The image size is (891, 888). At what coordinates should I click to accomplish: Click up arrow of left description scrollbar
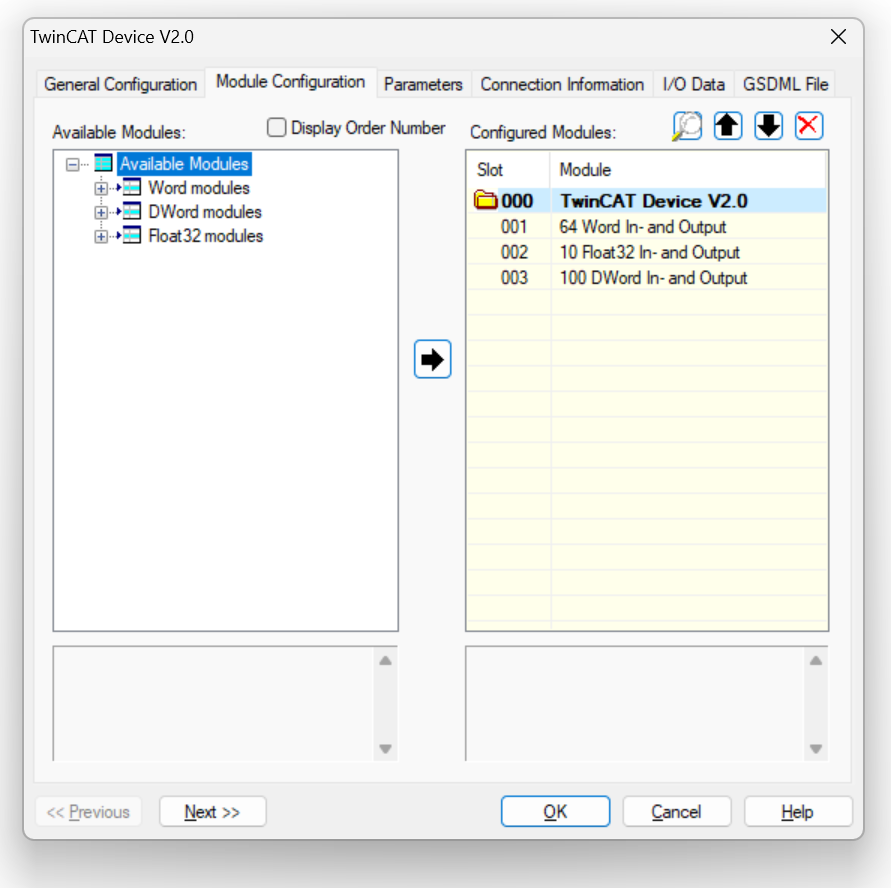click(x=385, y=660)
